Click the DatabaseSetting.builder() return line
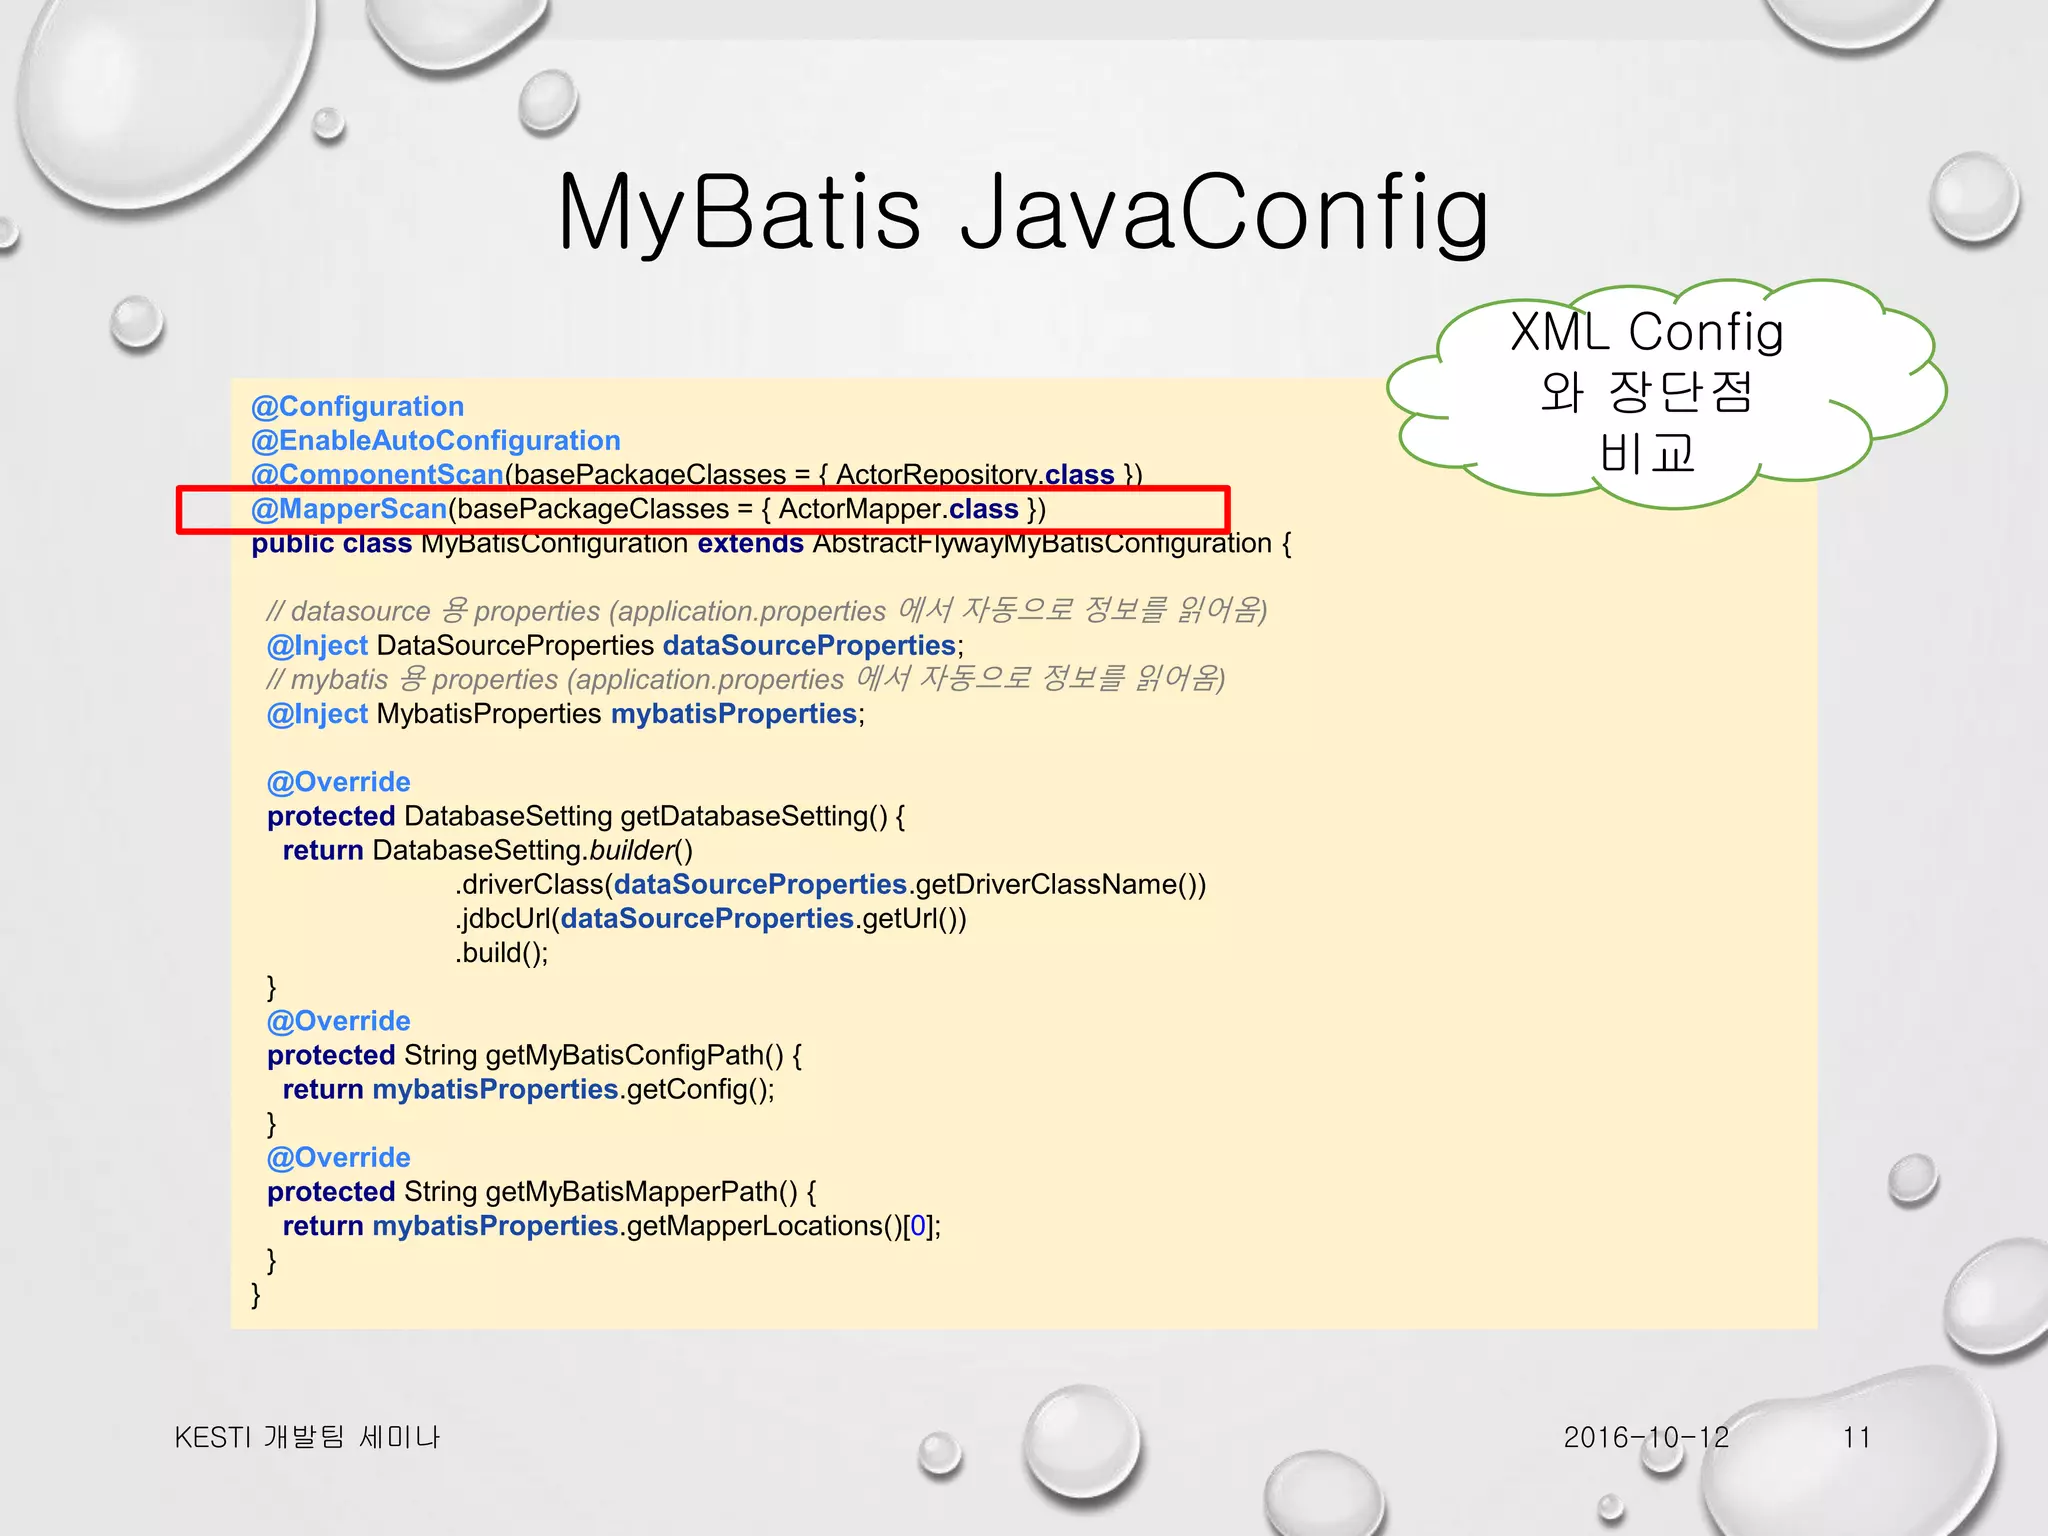Image resolution: width=2048 pixels, height=1536 pixels. tap(487, 850)
